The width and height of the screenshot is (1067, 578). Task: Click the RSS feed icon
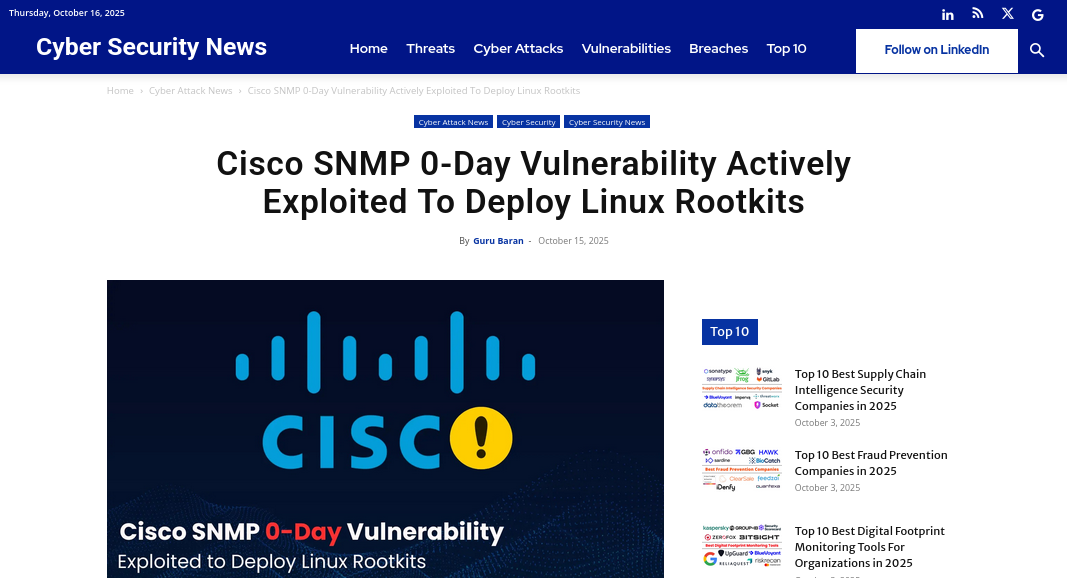977,14
